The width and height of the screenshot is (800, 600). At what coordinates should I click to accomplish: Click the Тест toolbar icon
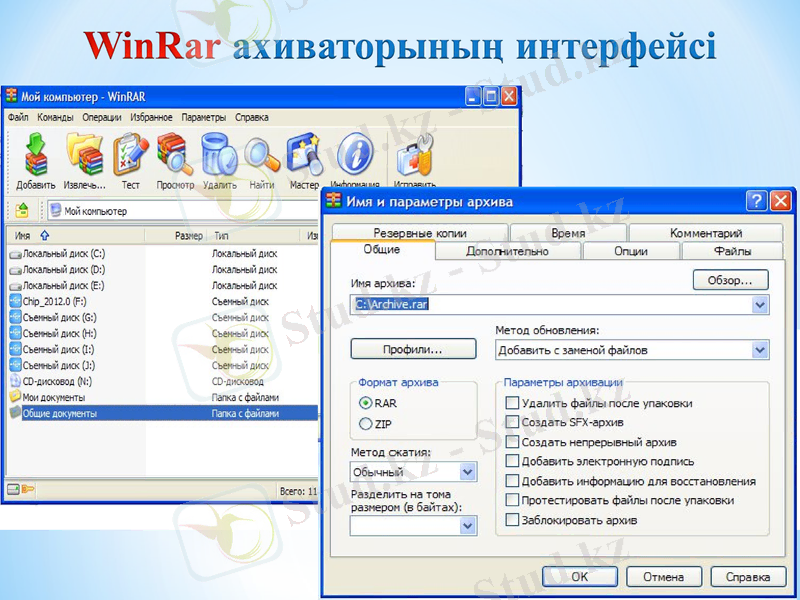pyautogui.click(x=130, y=156)
